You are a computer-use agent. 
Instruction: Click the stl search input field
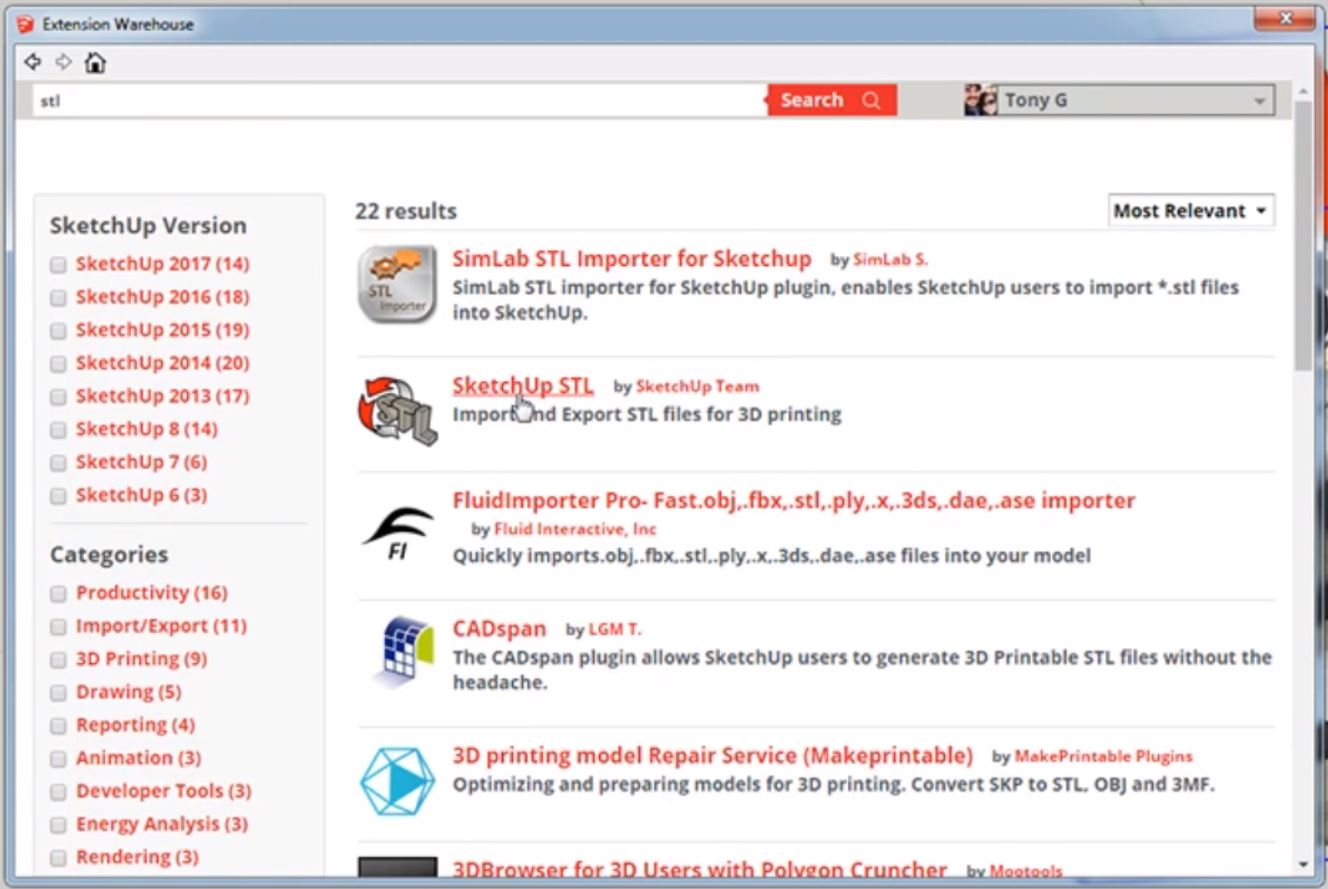[x=400, y=100]
